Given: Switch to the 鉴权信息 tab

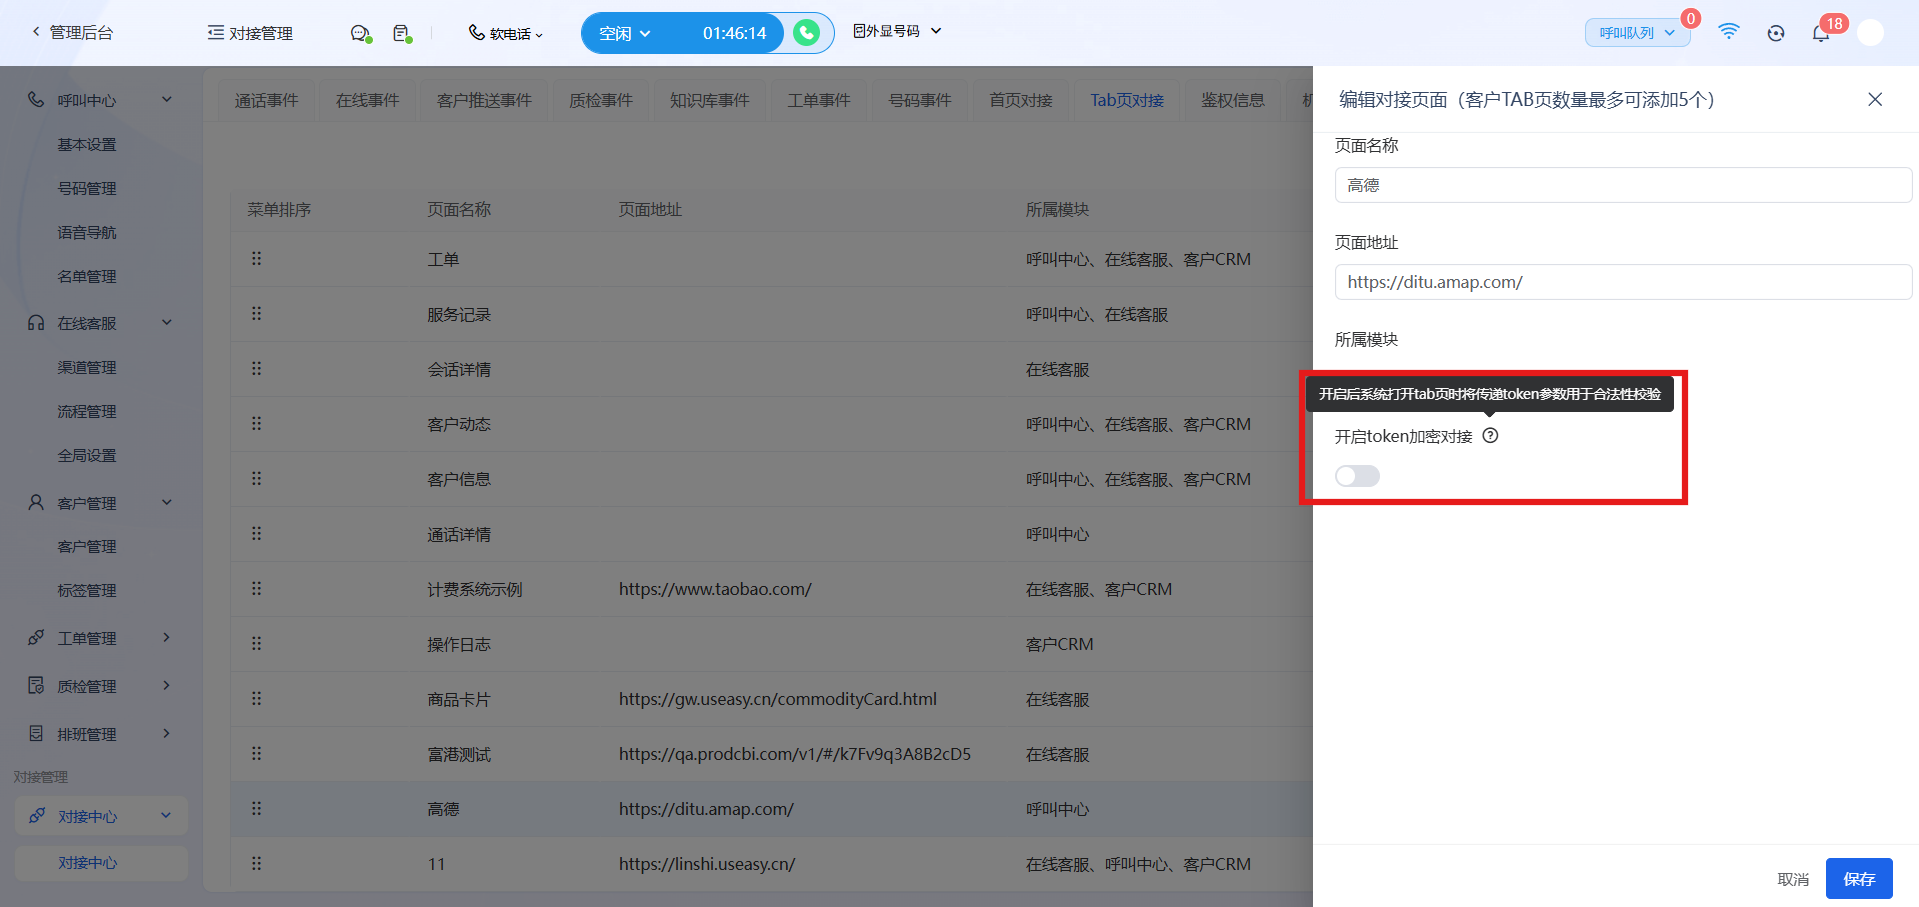Looking at the screenshot, I should click(1233, 100).
